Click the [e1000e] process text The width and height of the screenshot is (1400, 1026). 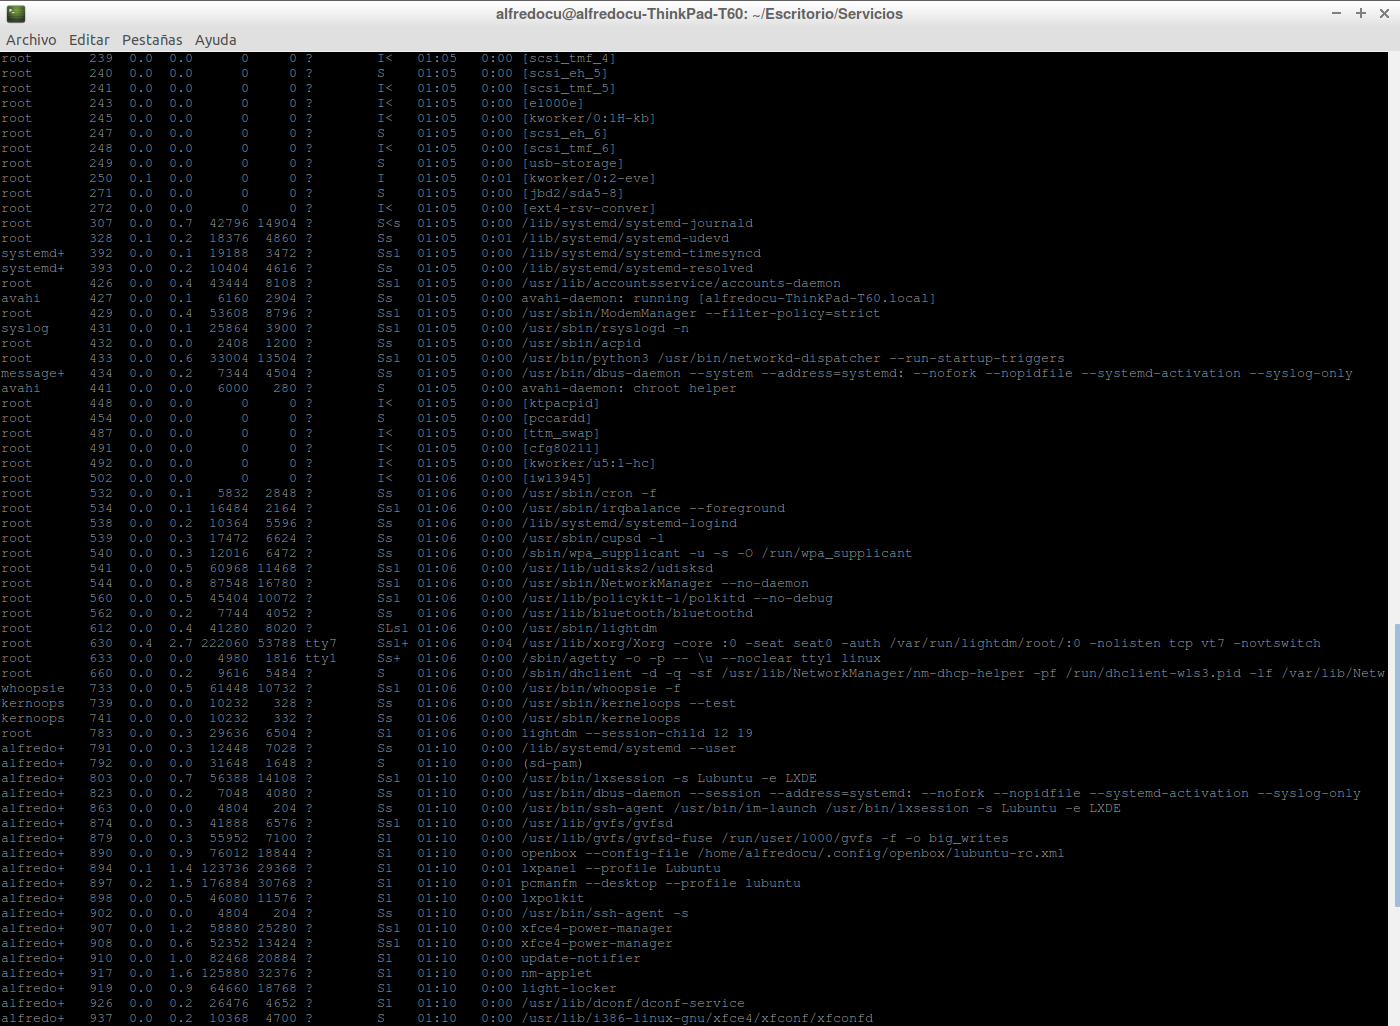point(553,104)
